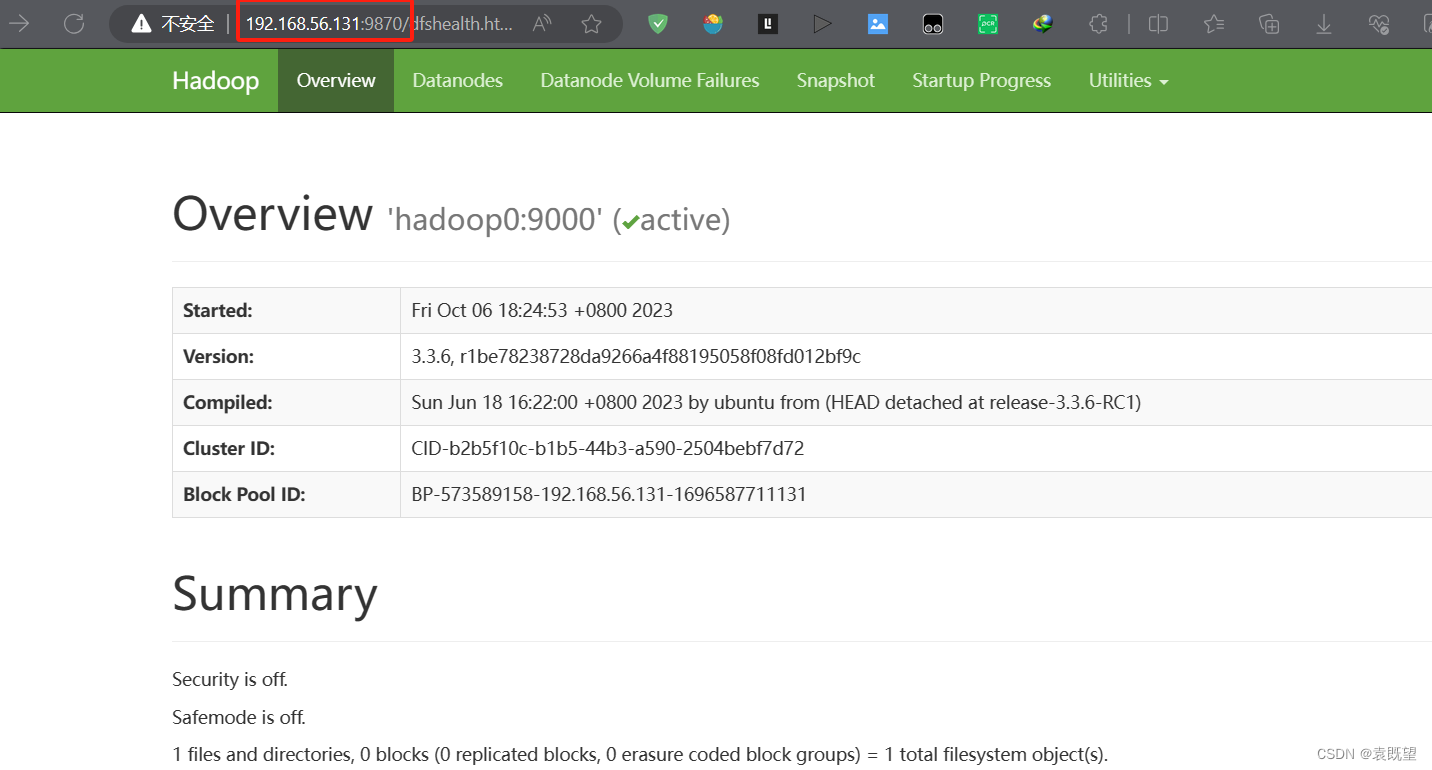Click the 'Started:' row label
1432x770 pixels.
coord(218,311)
